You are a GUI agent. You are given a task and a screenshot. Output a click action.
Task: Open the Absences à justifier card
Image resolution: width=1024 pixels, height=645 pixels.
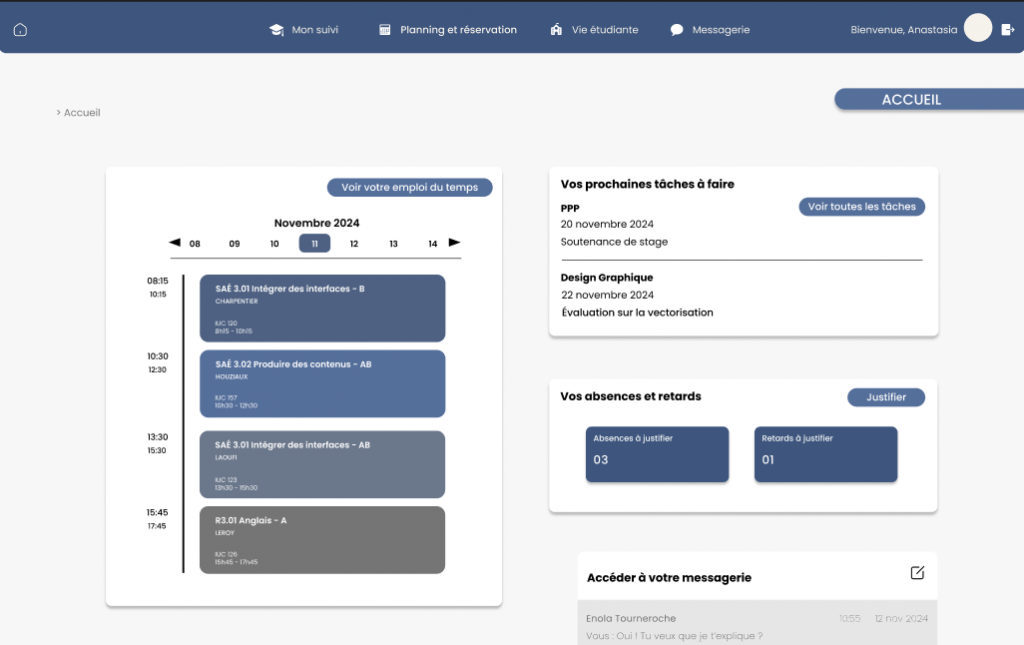tap(657, 455)
